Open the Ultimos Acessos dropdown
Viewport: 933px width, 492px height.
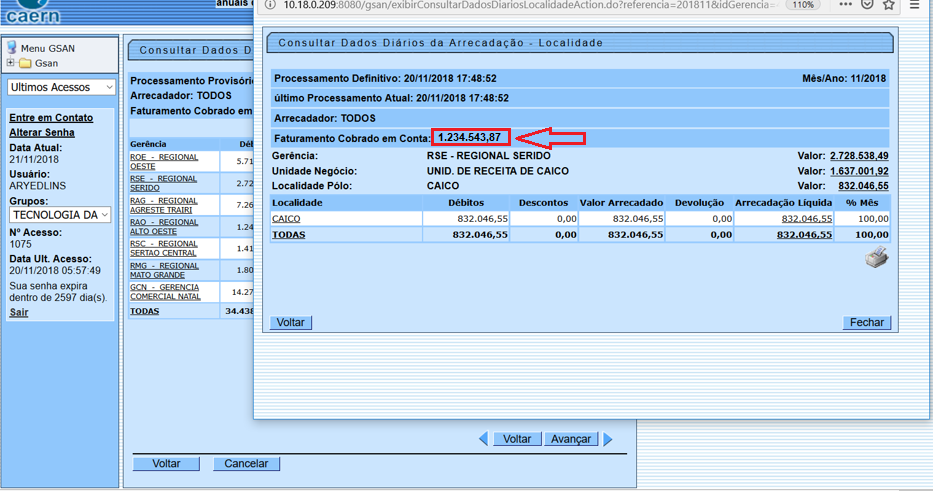62,87
